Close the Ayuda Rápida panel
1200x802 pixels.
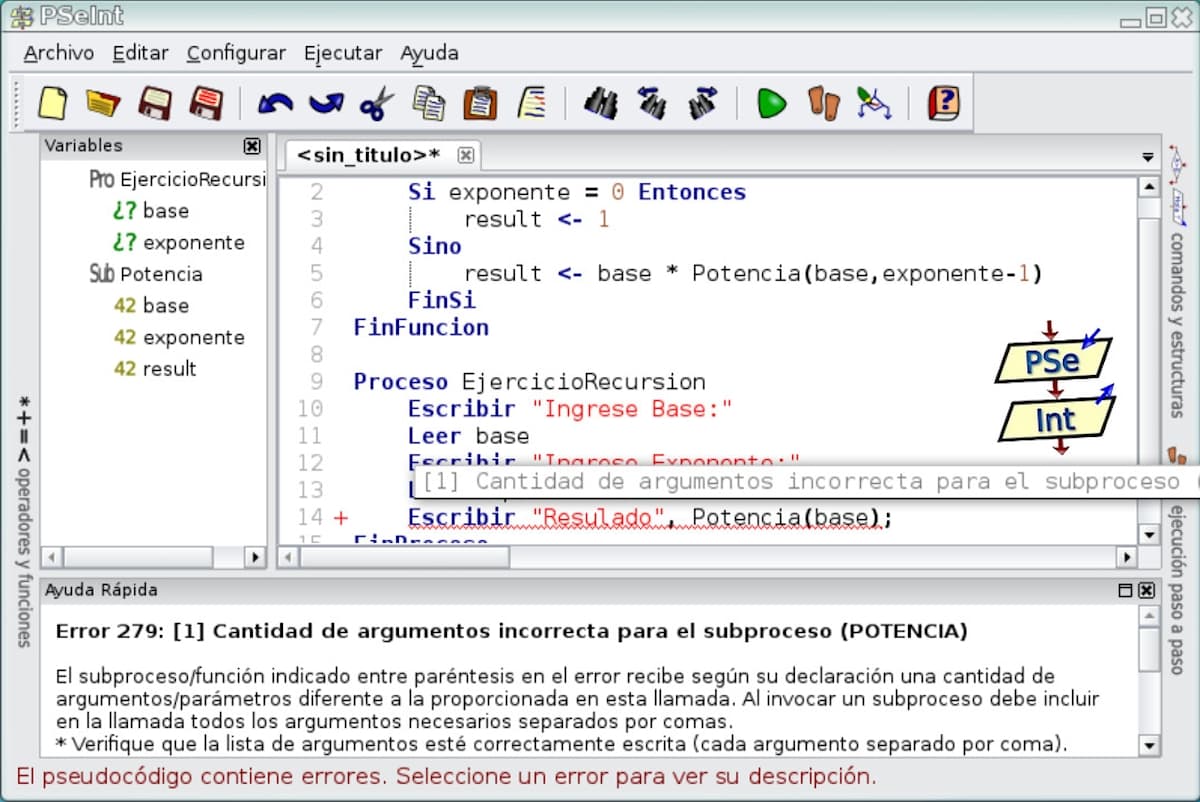click(1146, 590)
